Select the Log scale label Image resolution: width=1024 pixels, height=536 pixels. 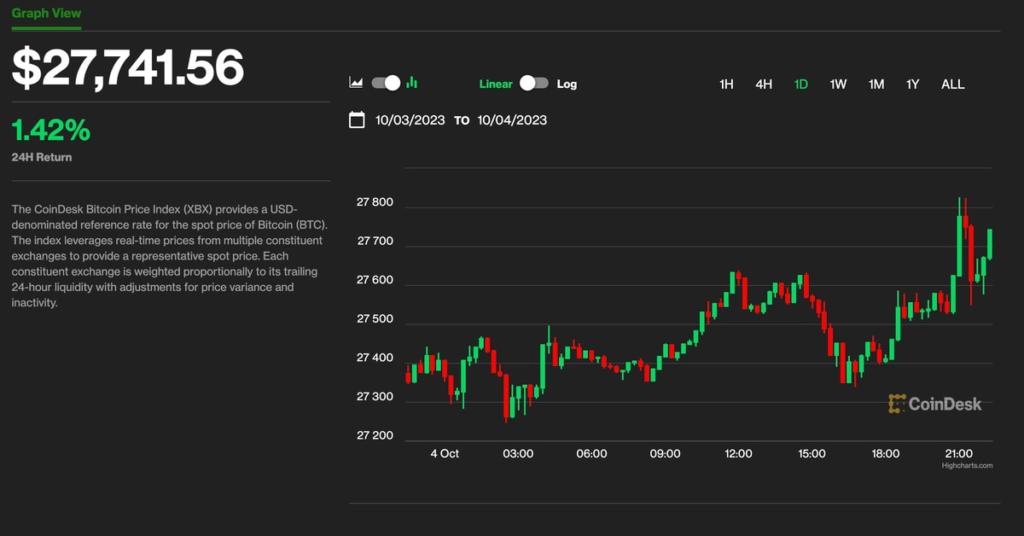[567, 84]
